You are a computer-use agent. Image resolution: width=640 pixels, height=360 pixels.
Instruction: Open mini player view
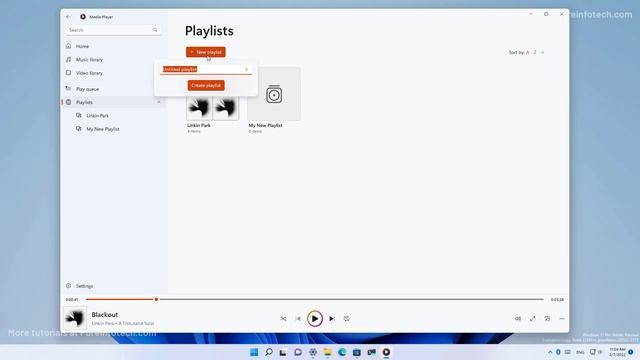547,318
